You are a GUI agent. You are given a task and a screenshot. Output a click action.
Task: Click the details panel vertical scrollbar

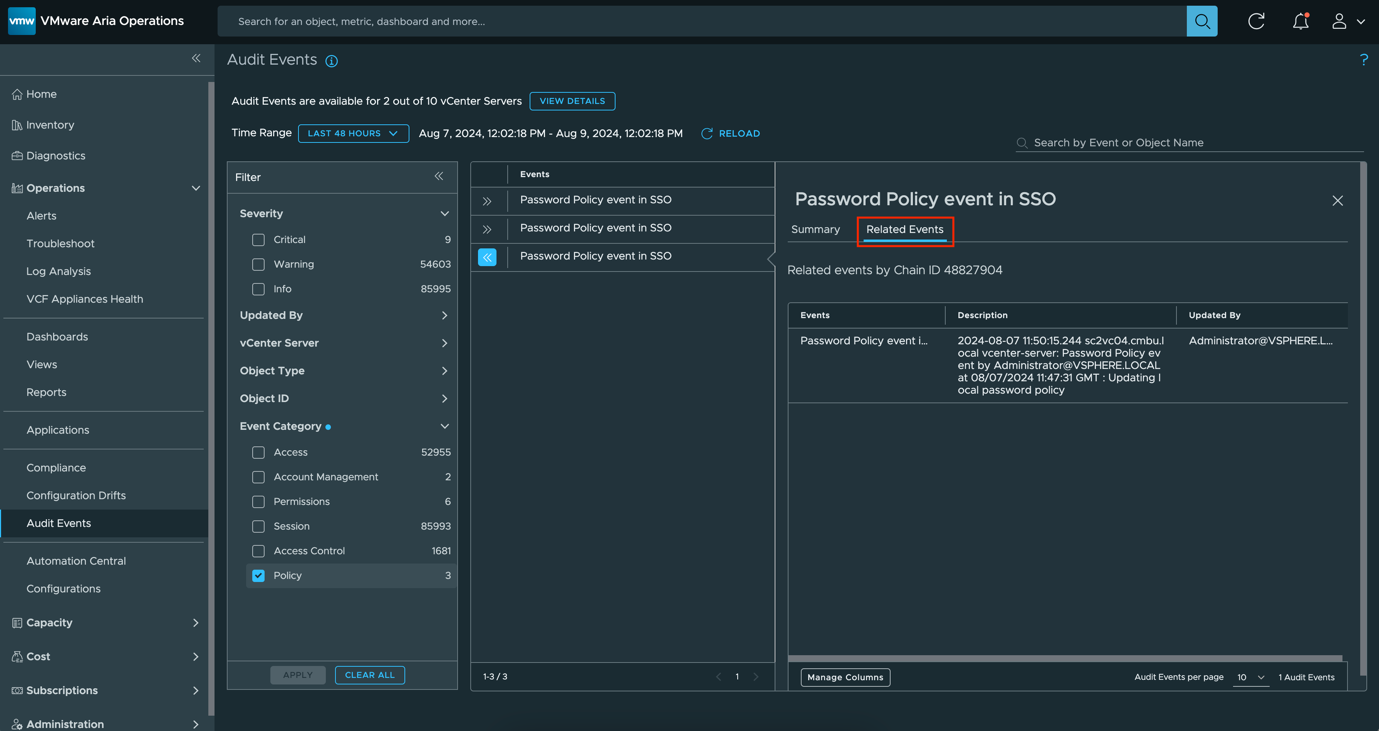tap(1363, 419)
